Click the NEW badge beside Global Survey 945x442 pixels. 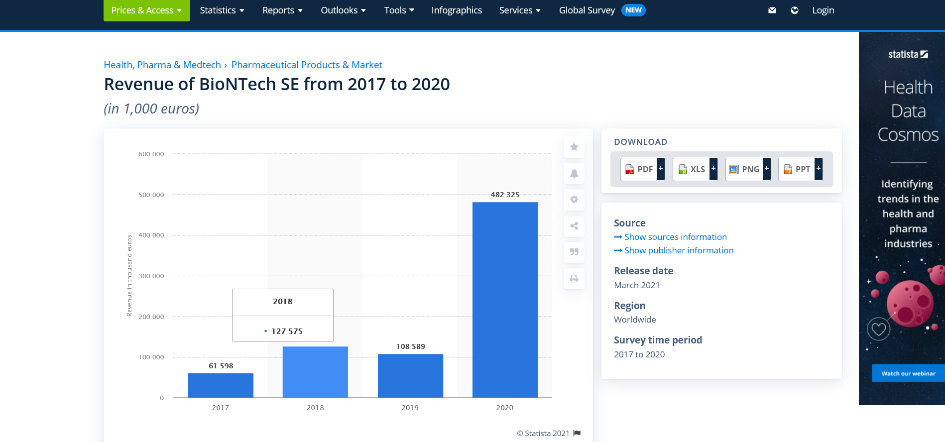pos(633,10)
